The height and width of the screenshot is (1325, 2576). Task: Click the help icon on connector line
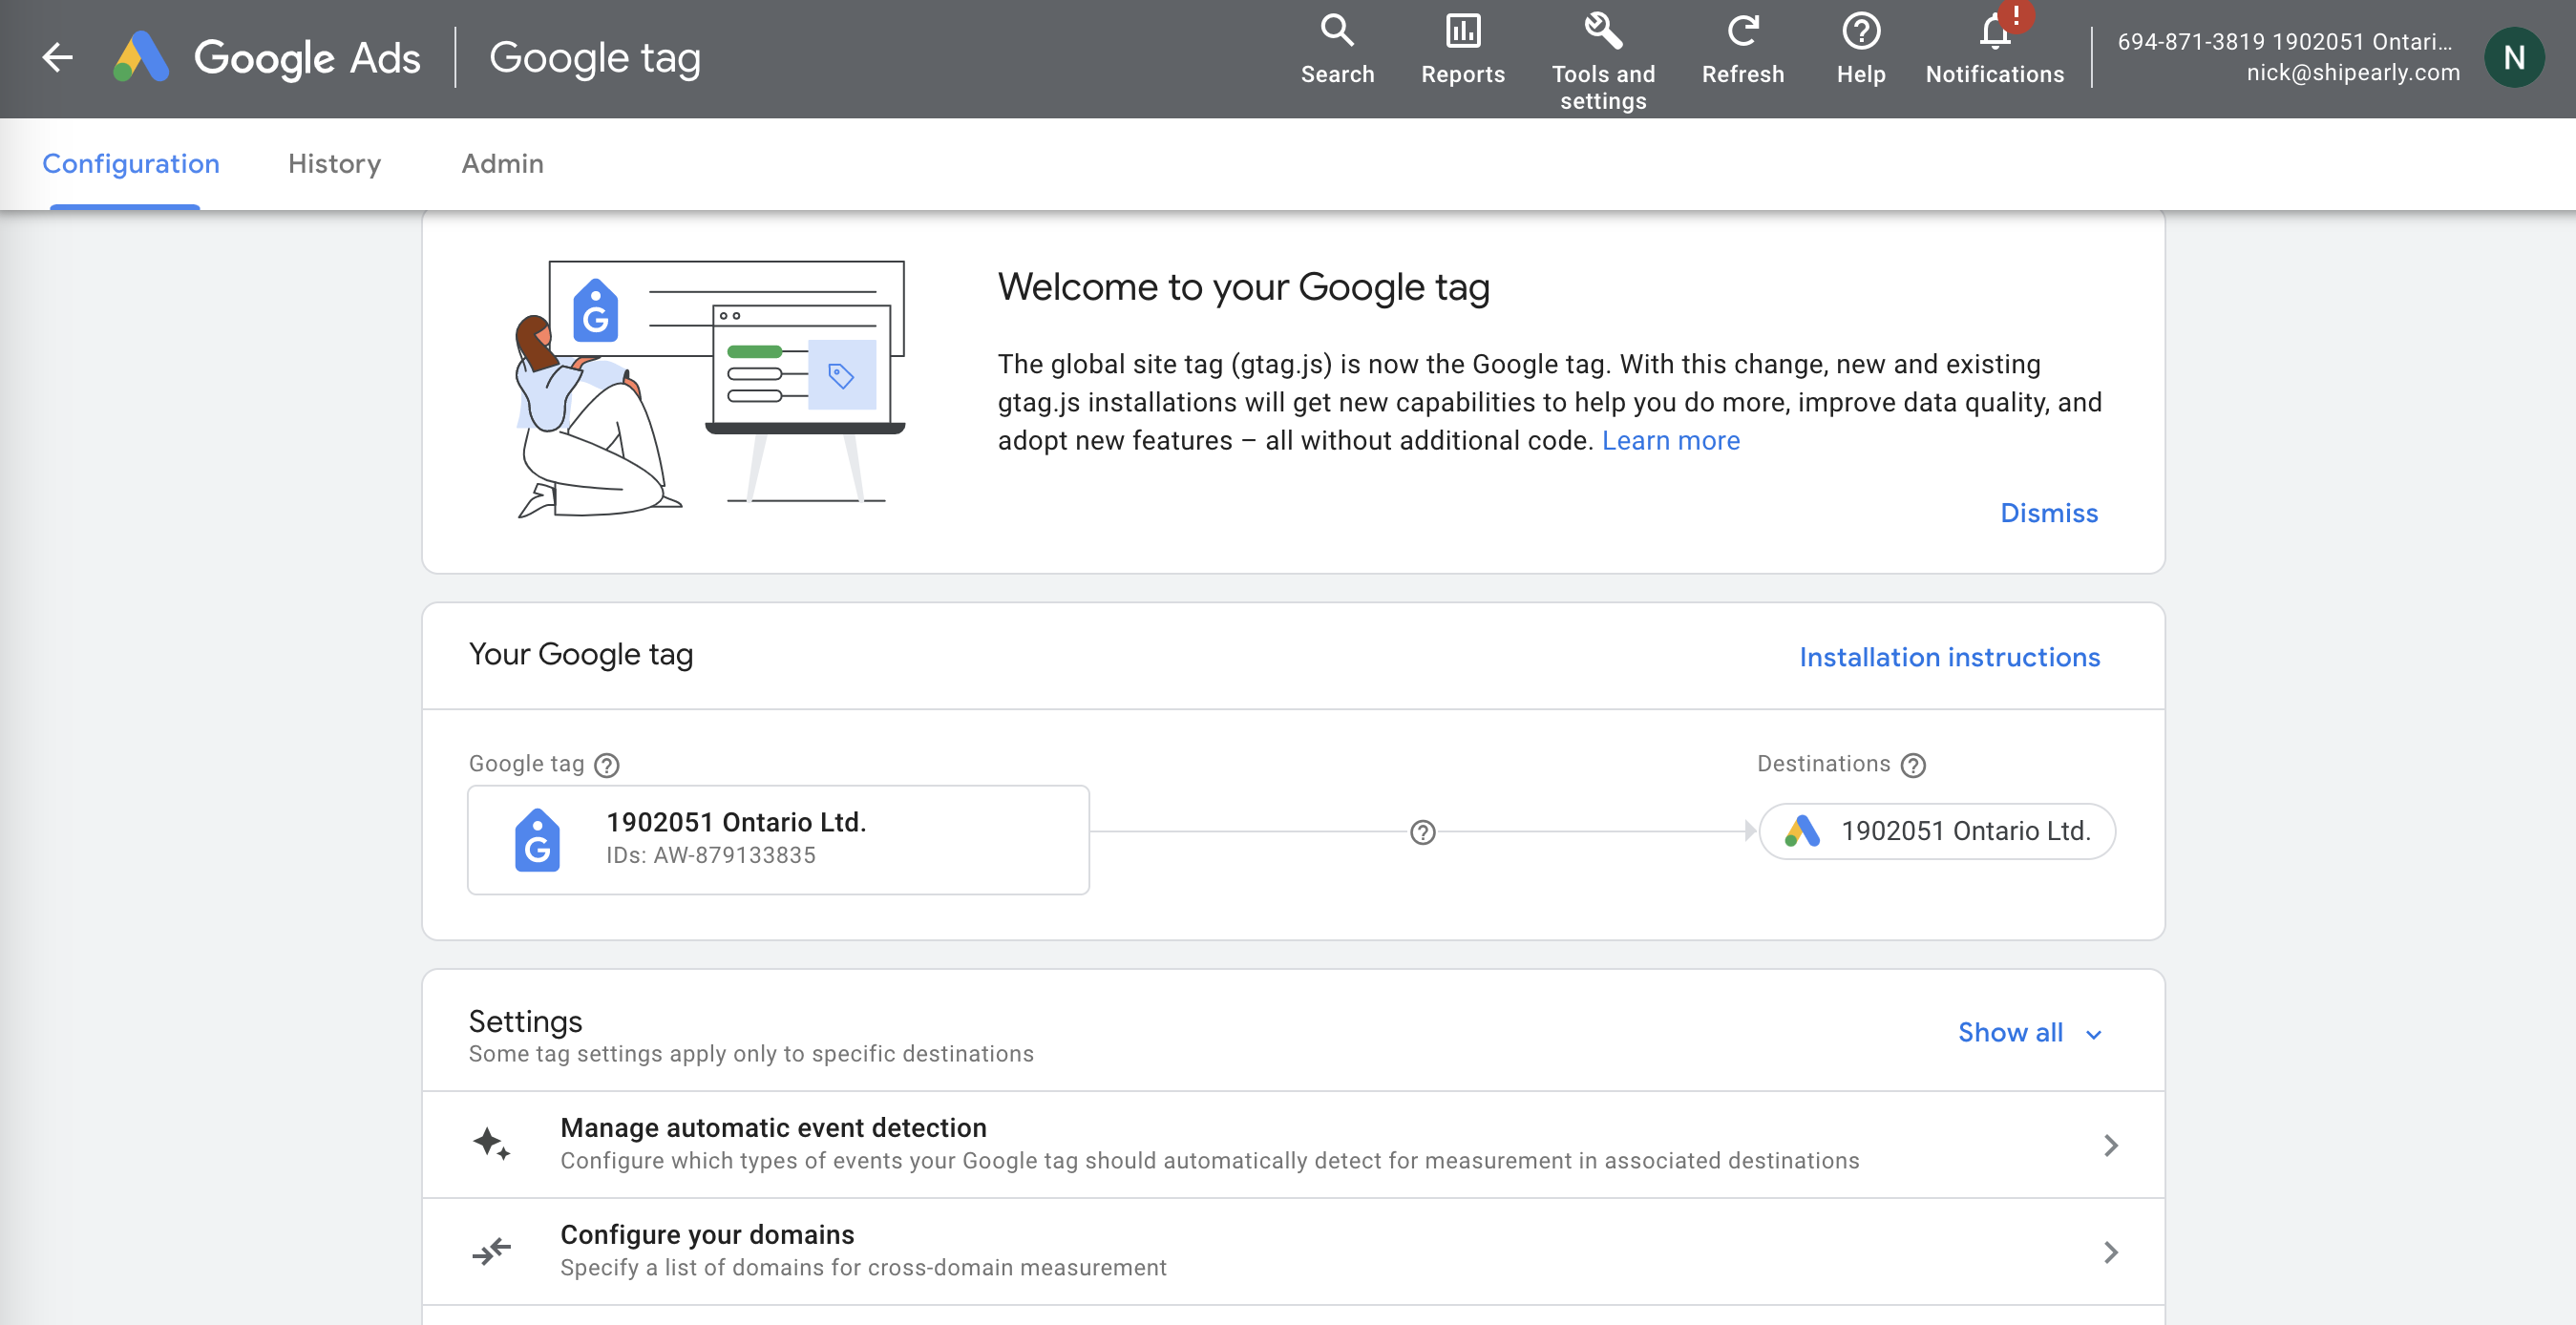[1422, 832]
